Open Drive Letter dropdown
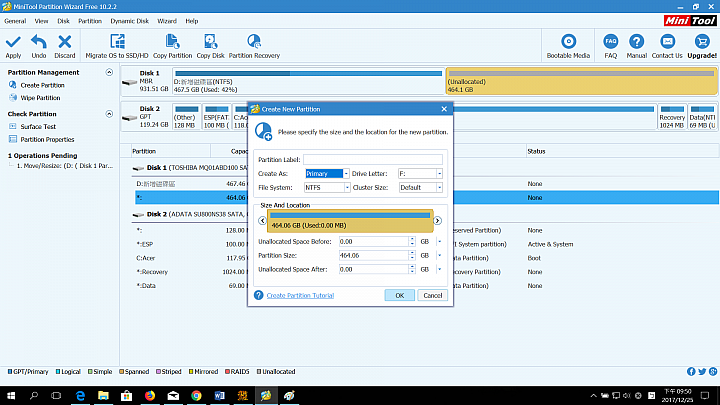This screenshot has width=720, height=405. tap(439, 174)
